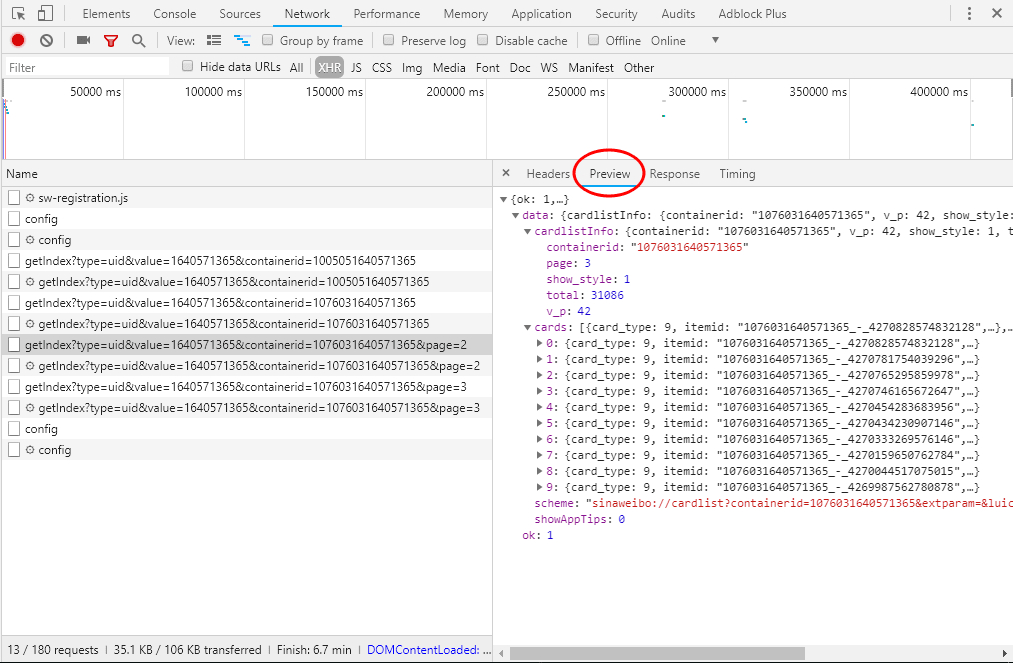The width and height of the screenshot is (1013, 663).
Task: Tick the Hide data URLs checkbox
Action: point(188,67)
